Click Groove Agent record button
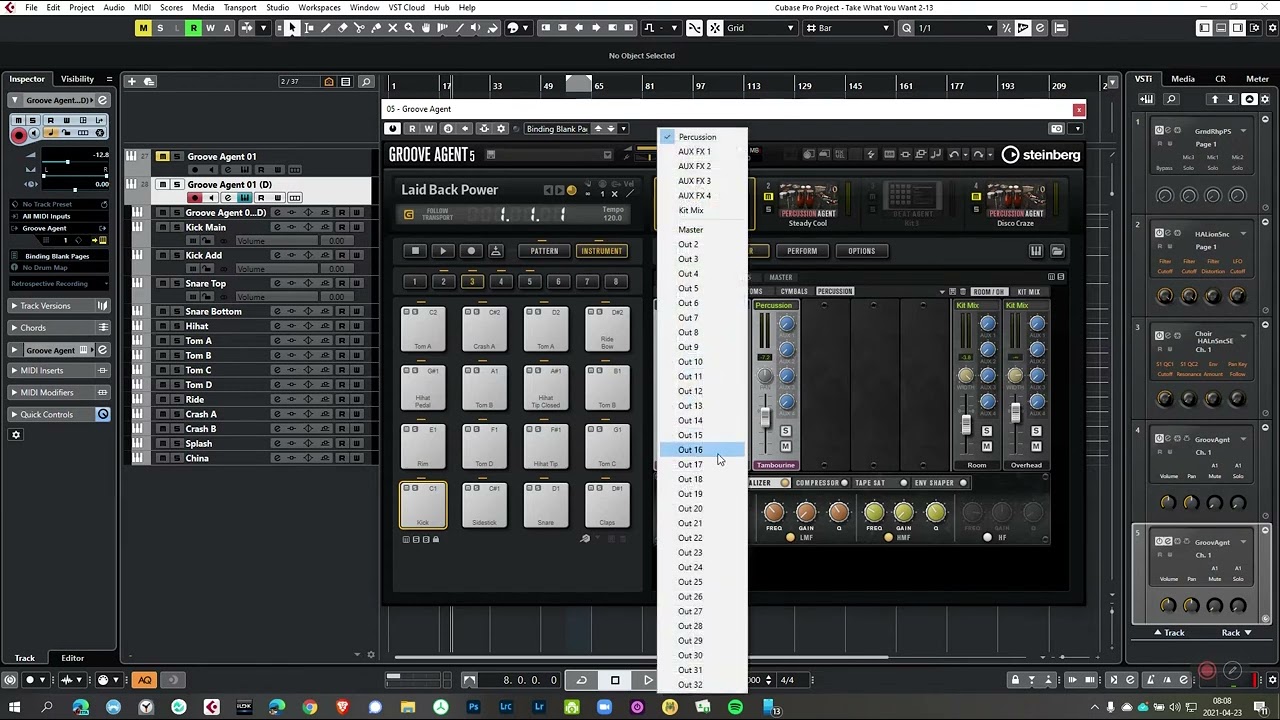Viewport: 1280px width, 720px height. (x=471, y=251)
